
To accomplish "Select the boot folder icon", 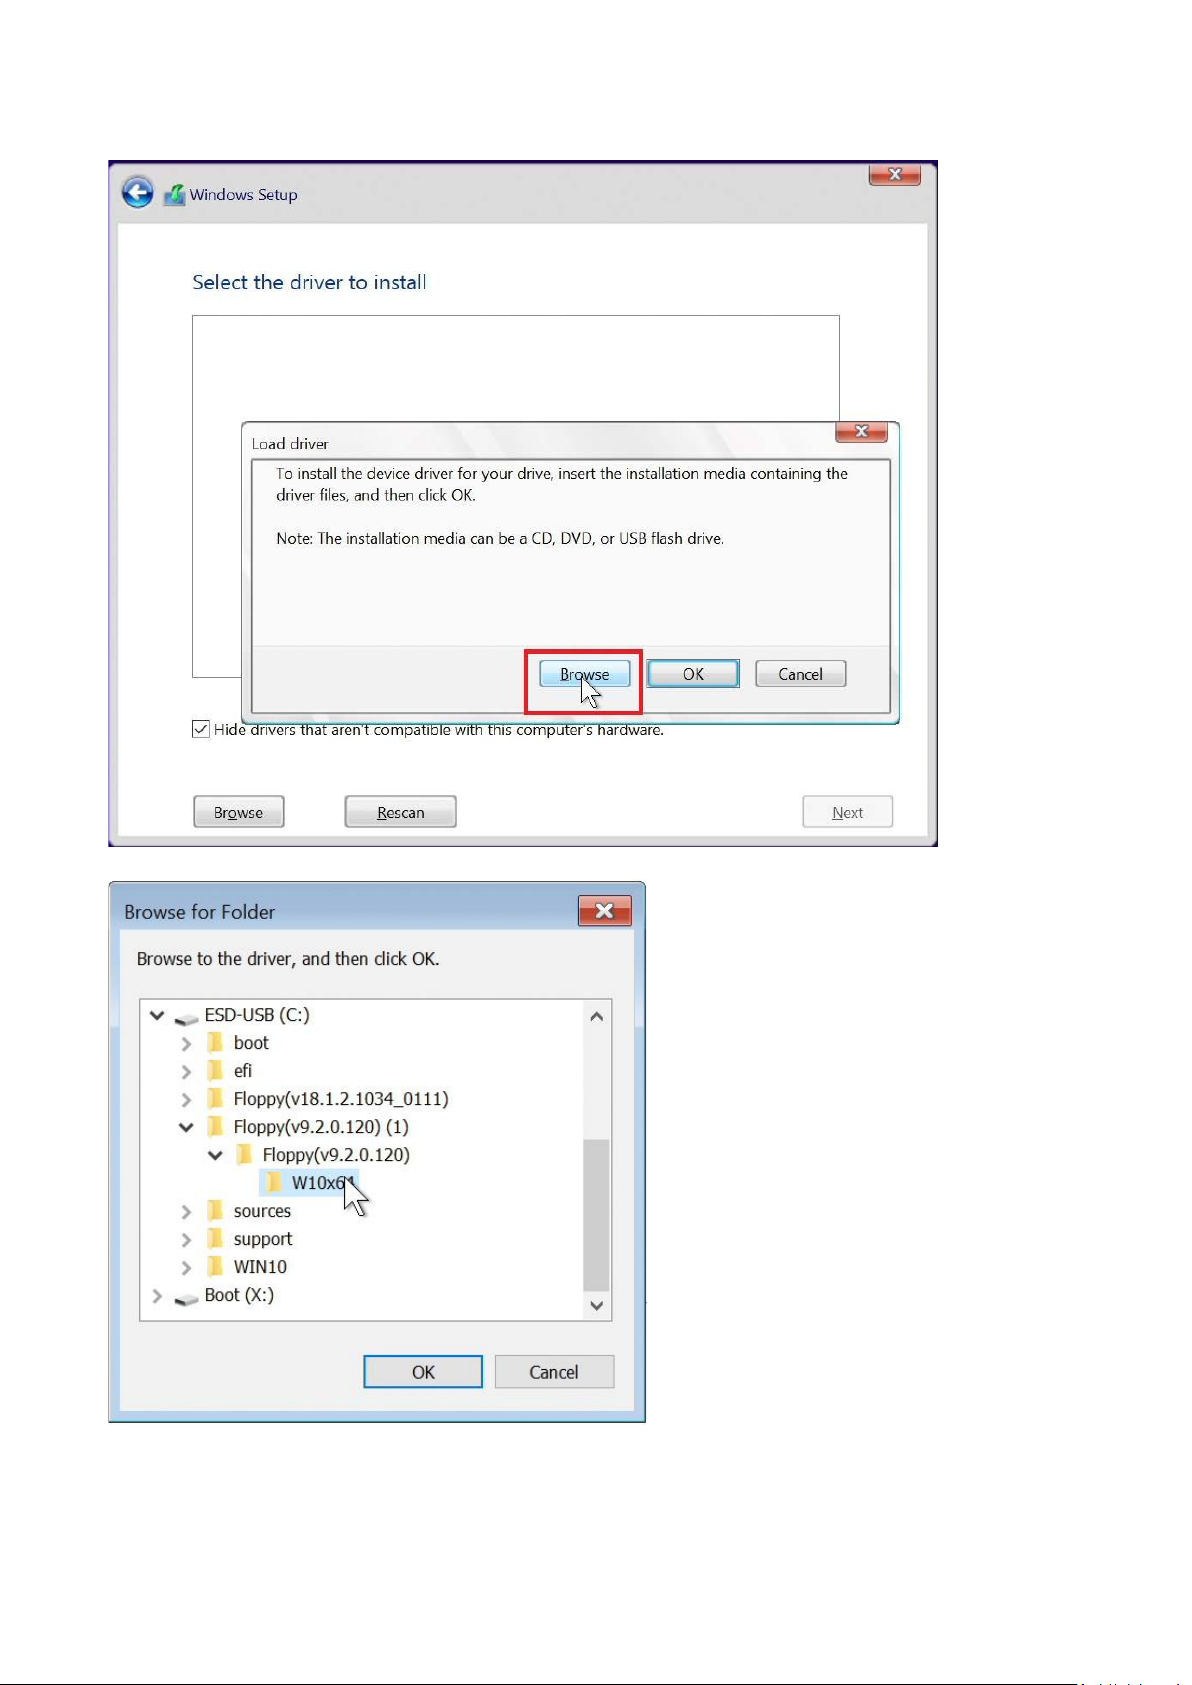I will pos(215,1042).
